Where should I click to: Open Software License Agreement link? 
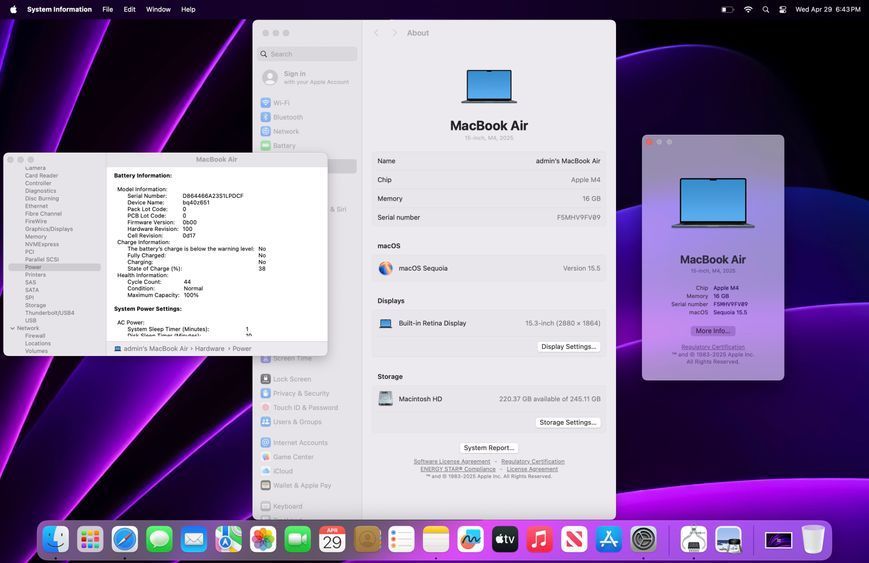(x=452, y=462)
